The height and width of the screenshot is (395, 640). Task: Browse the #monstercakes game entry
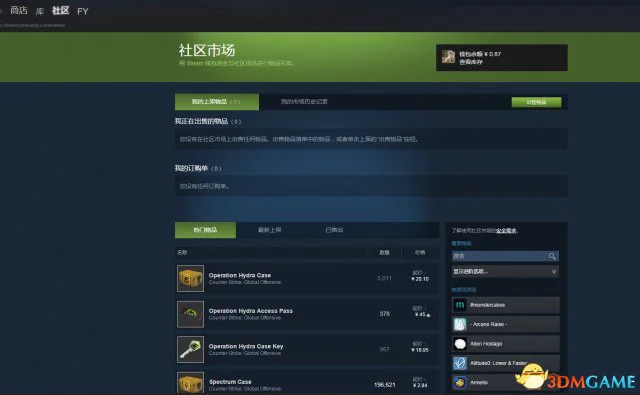tap(506, 305)
